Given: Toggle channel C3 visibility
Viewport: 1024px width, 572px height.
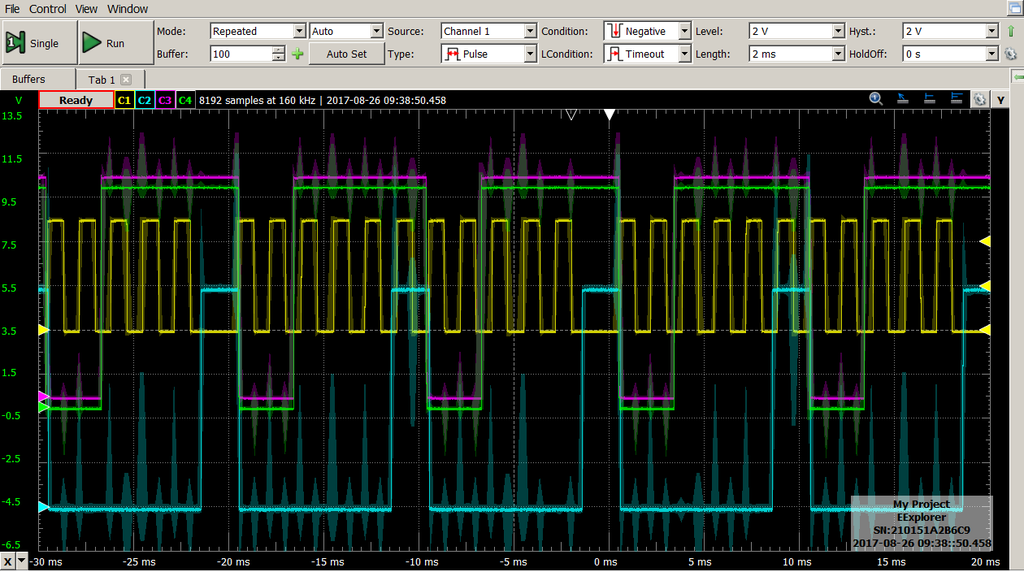Looking at the screenshot, I should [165, 100].
